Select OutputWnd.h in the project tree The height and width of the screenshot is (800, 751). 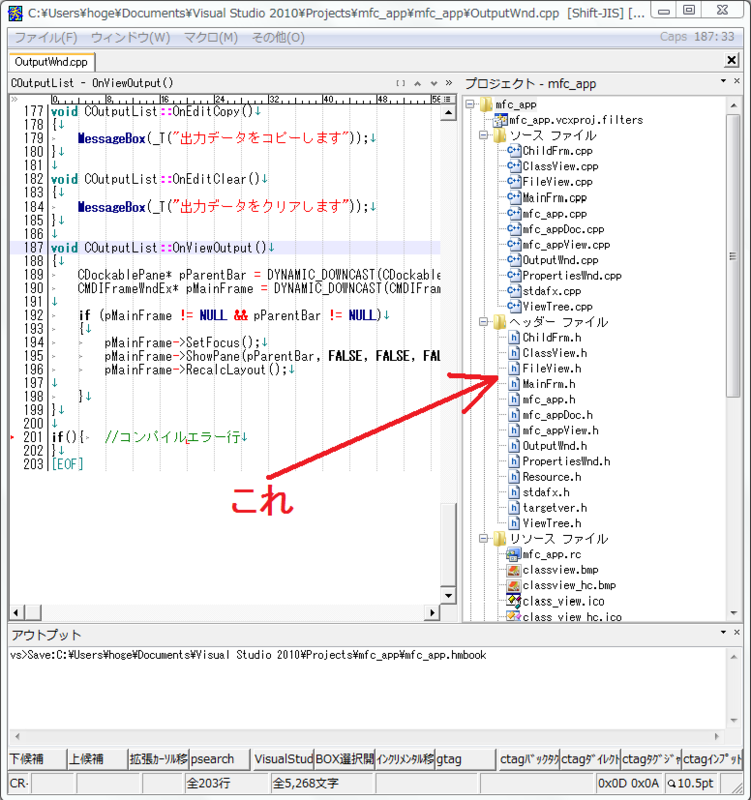pyautogui.click(x=555, y=446)
